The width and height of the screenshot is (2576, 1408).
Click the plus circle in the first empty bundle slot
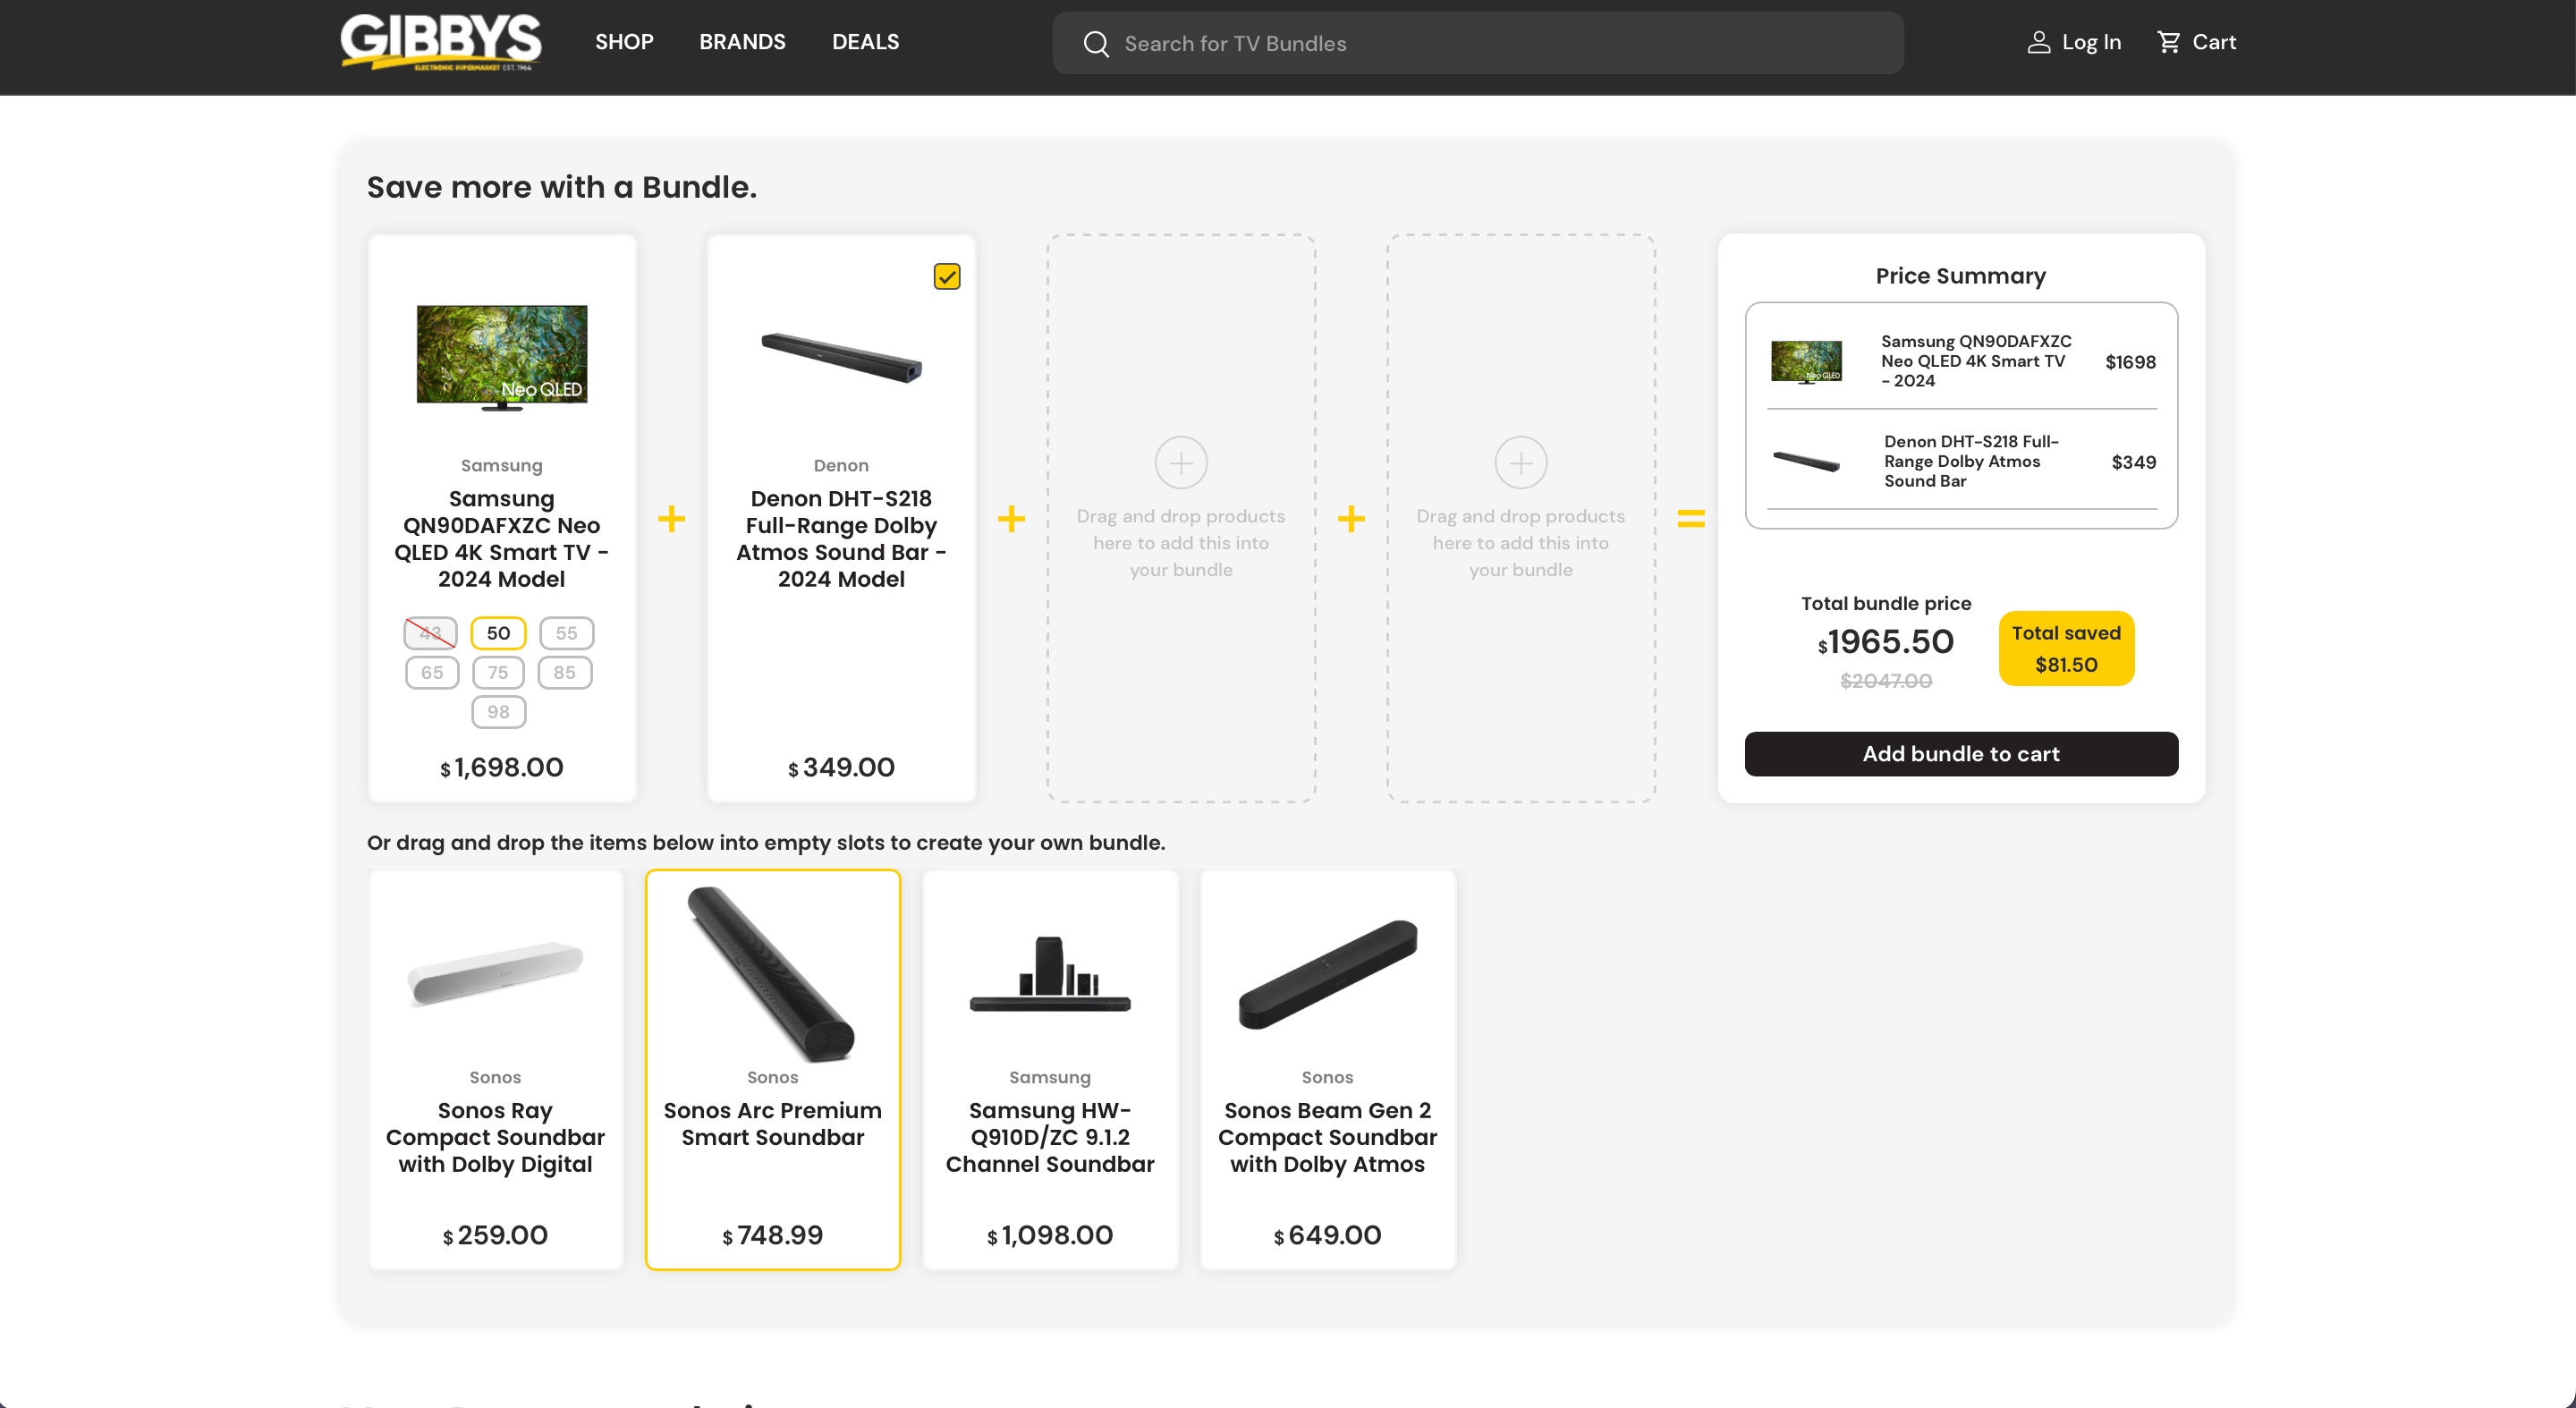(x=1181, y=463)
